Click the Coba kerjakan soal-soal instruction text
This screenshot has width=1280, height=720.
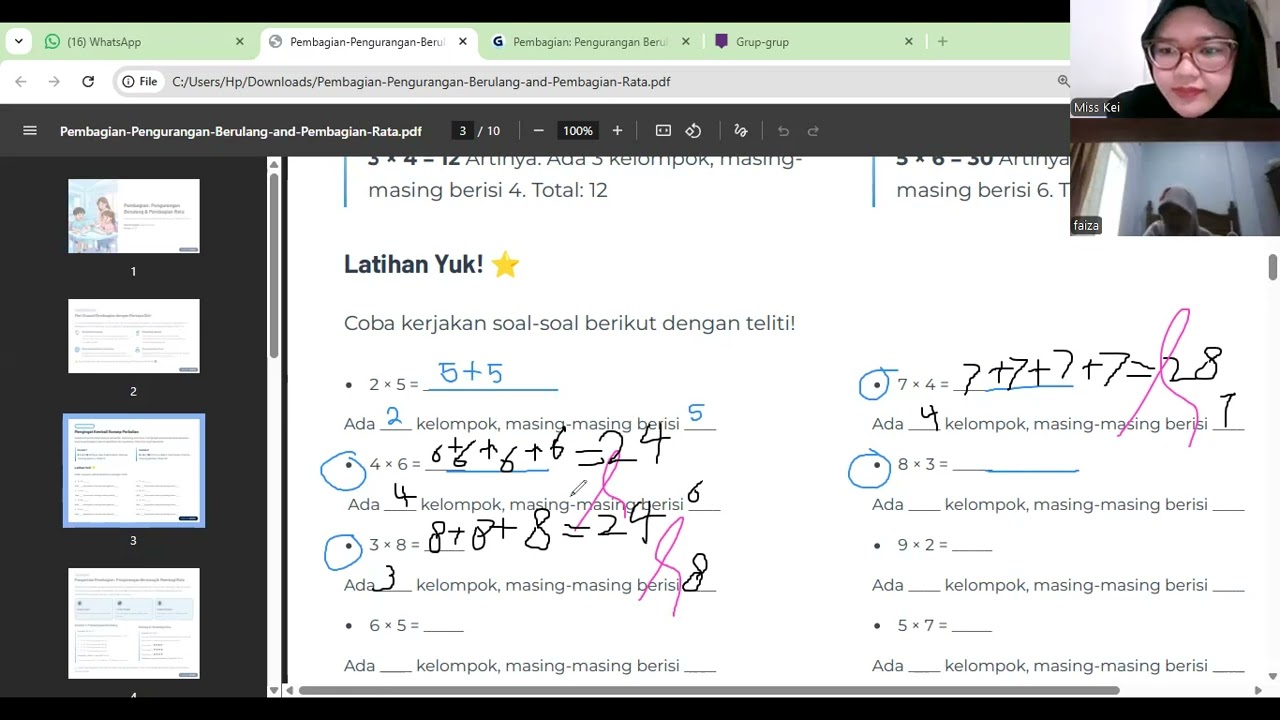coord(570,323)
